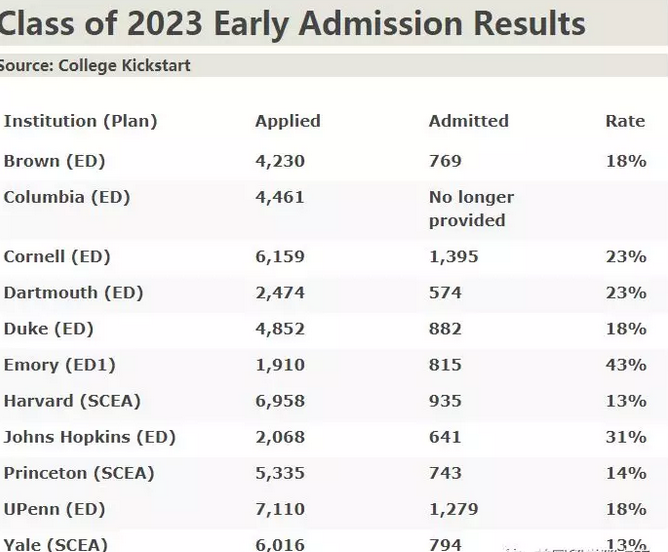Image resolution: width=668 pixels, height=552 pixels.
Task: Click the "Applied" column header
Action: 288,121
